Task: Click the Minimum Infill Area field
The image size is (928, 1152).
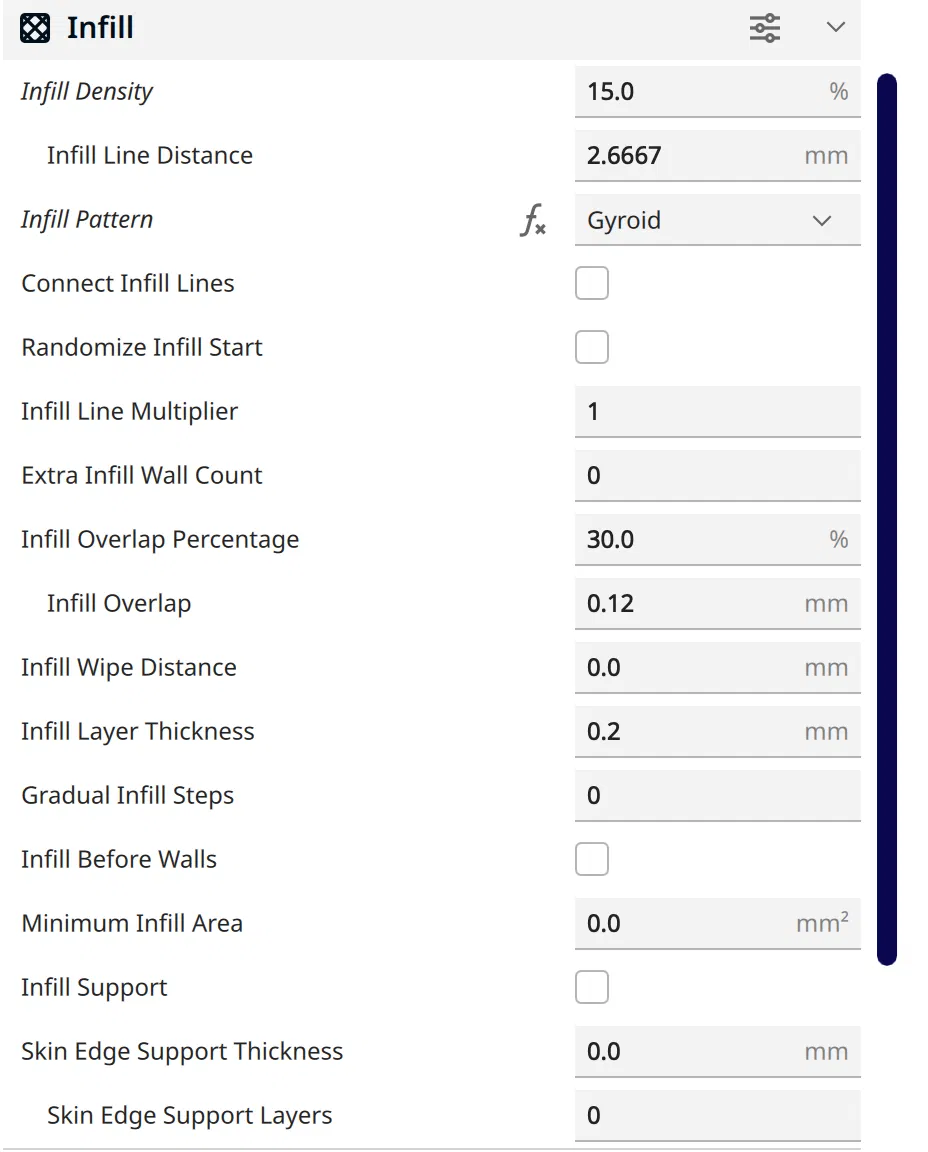Action: click(690, 924)
